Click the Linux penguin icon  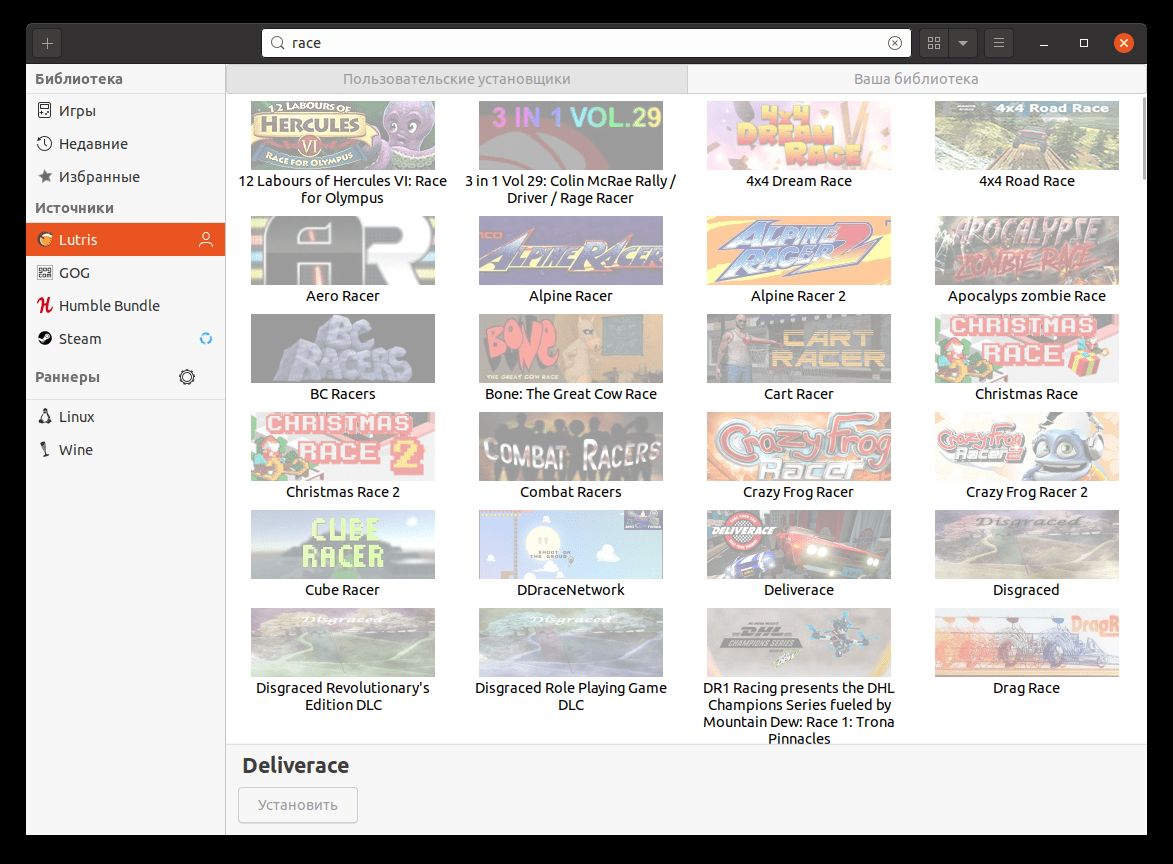click(45, 417)
